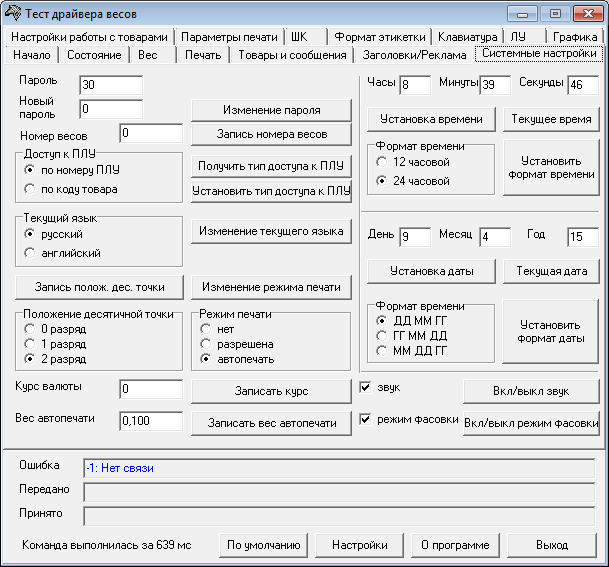The height and width of the screenshot is (567, 609).
Task: Click the Изменение пароля button
Action: [271, 110]
